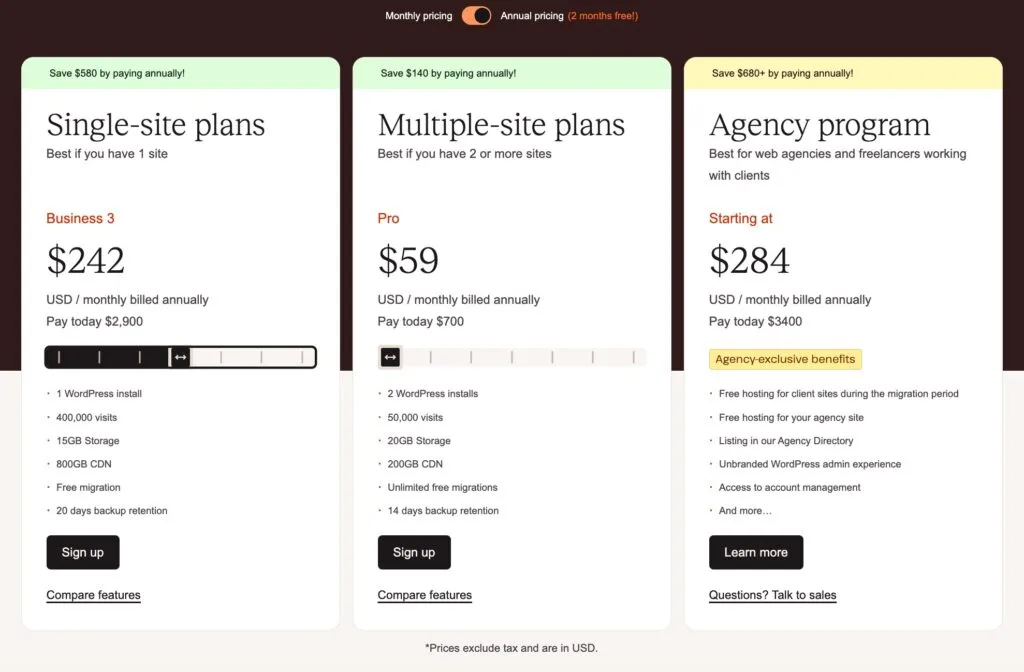
Task: Click the Single-site plan slider handle icon
Action: pos(180,357)
